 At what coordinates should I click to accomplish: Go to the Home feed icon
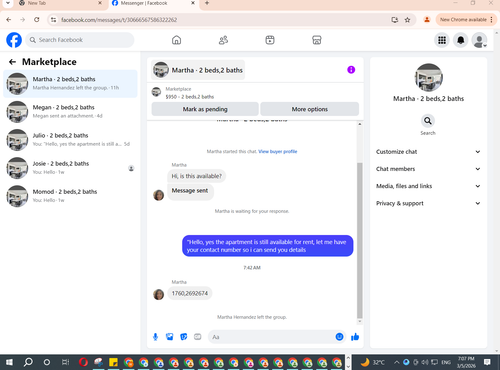[176, 40]
